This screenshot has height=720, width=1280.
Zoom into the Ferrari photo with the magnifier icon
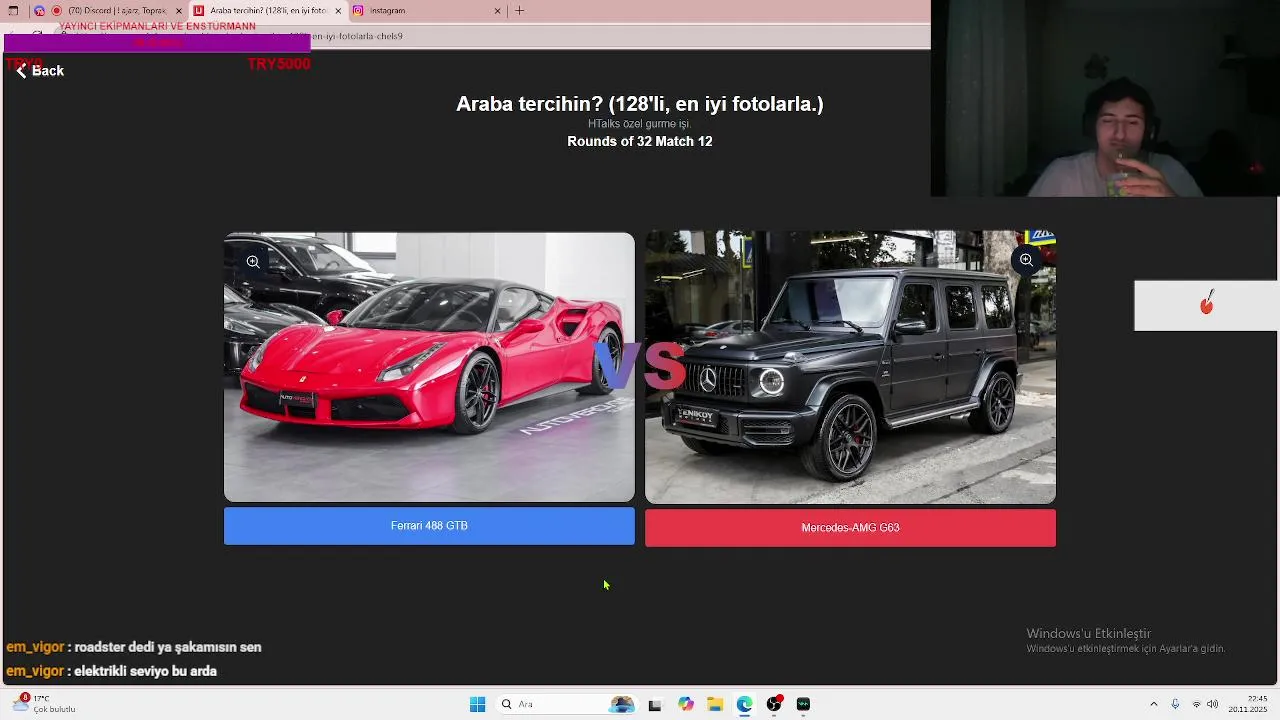pyautogui.click(x=253, y=262)
